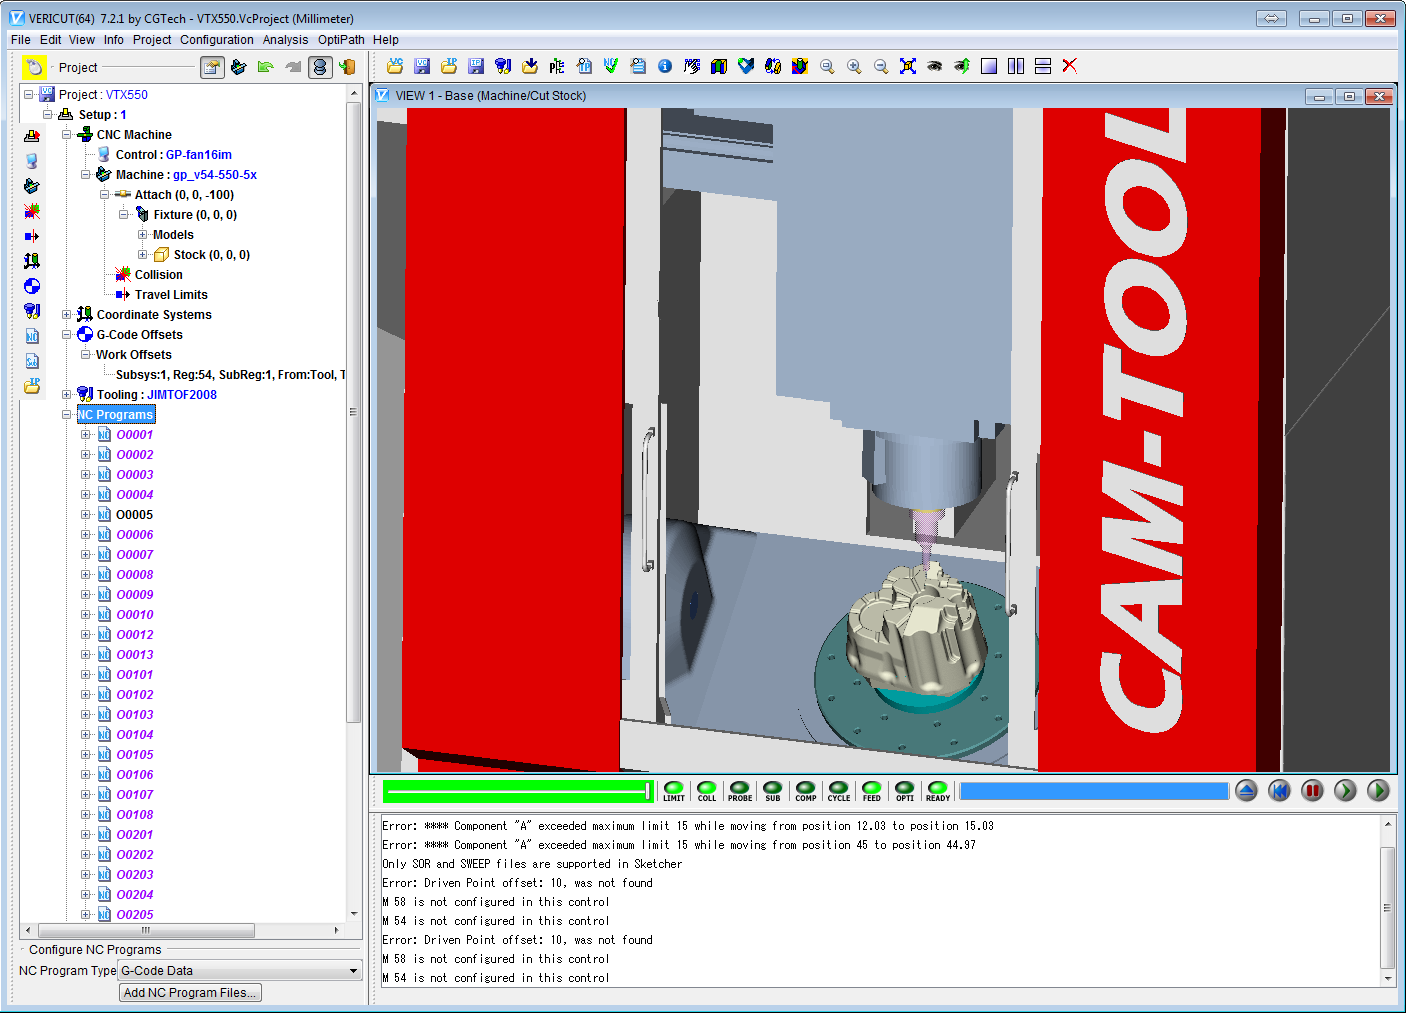
Task: Toggle the FEED status light
Action: (872, 791)
